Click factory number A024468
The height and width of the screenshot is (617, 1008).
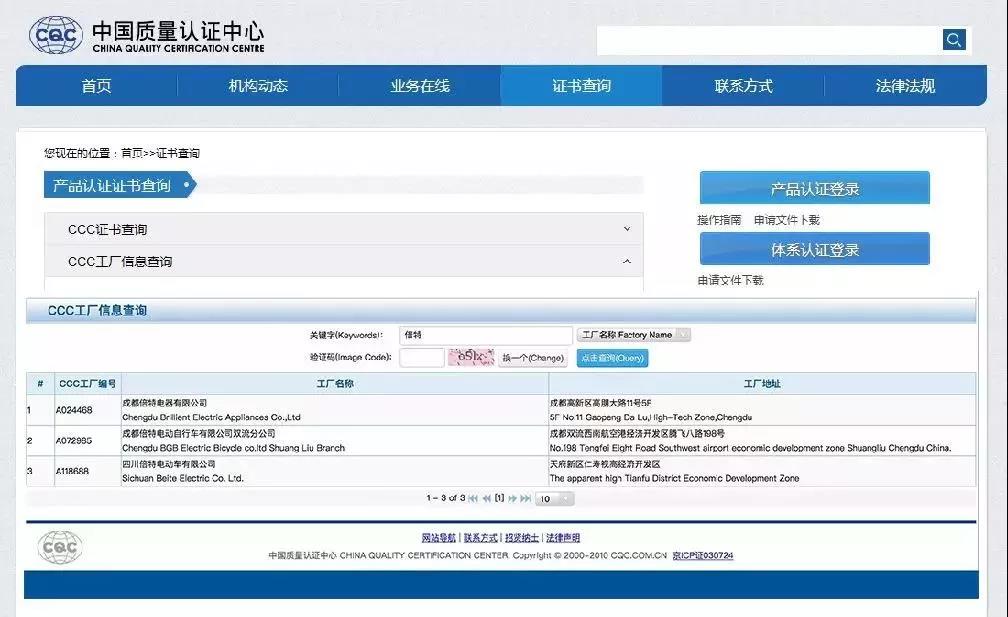pos(74,410)
